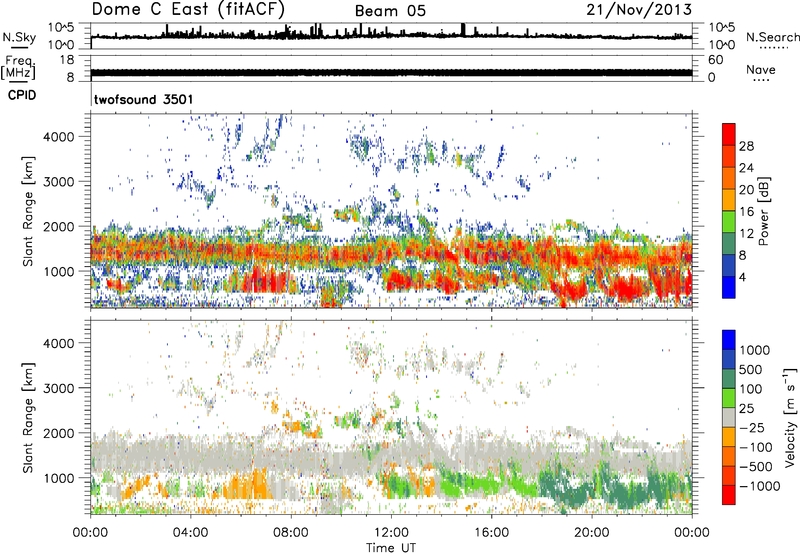Click the '12' tick on Power colorbar
Screen dimensions: 800x554
746,233
